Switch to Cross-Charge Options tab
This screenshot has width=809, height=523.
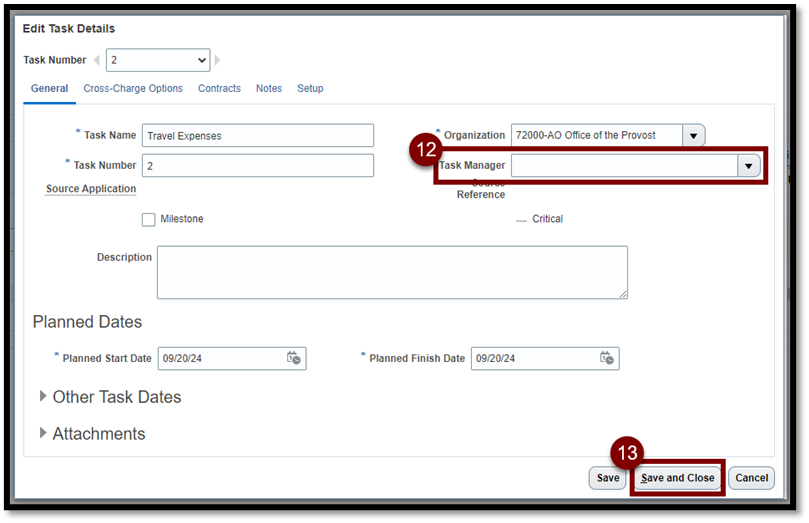133,89
